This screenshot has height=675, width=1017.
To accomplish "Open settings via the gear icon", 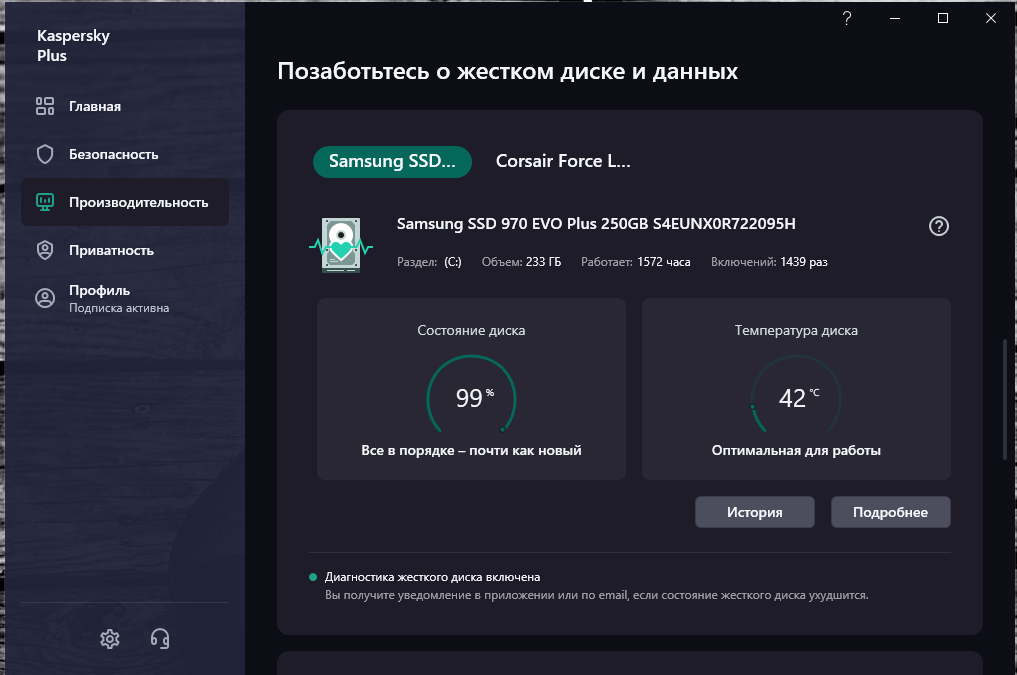I will (x=110, y=639).
